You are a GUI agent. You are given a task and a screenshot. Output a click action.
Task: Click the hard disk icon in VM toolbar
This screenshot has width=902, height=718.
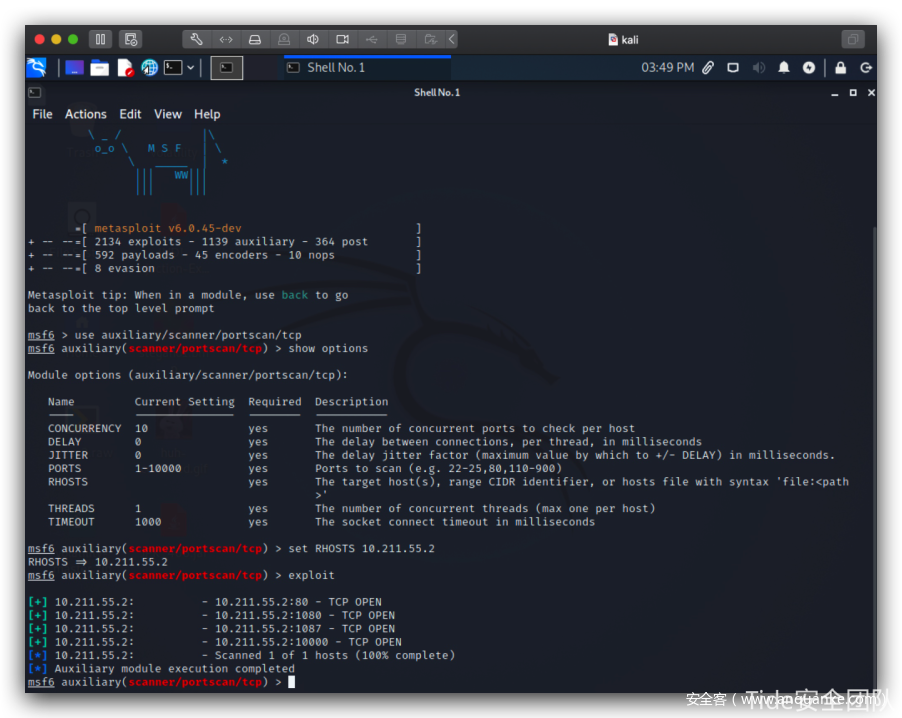255,39
